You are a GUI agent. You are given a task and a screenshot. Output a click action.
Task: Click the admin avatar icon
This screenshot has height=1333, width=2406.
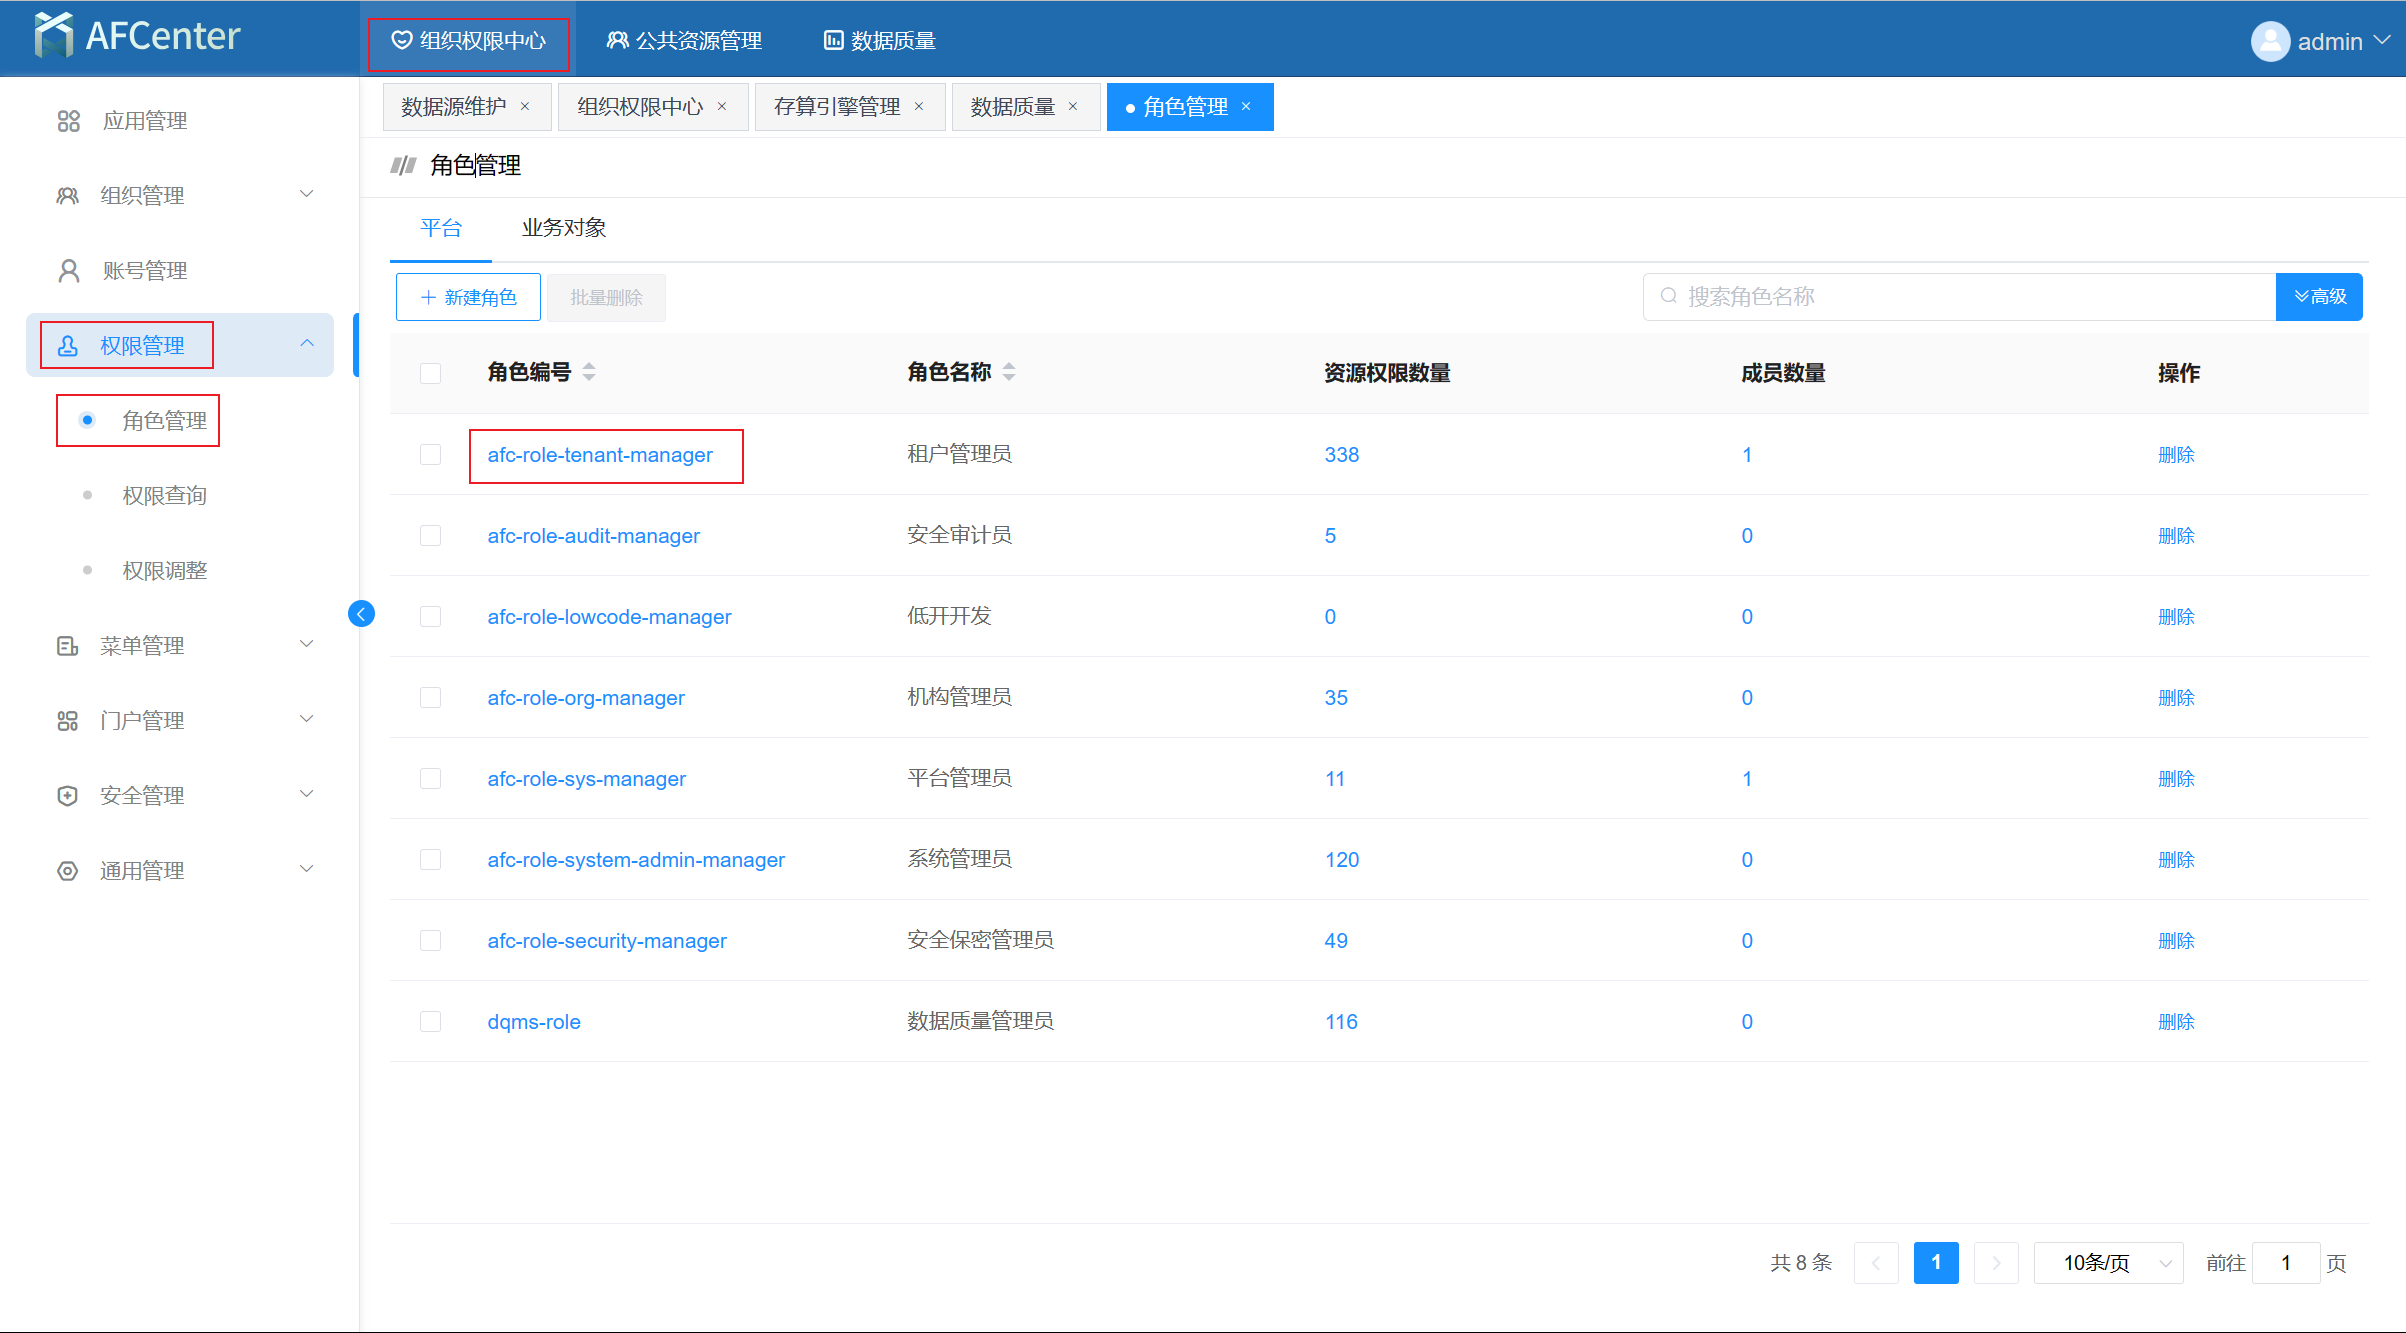[x=2270, y=41]
